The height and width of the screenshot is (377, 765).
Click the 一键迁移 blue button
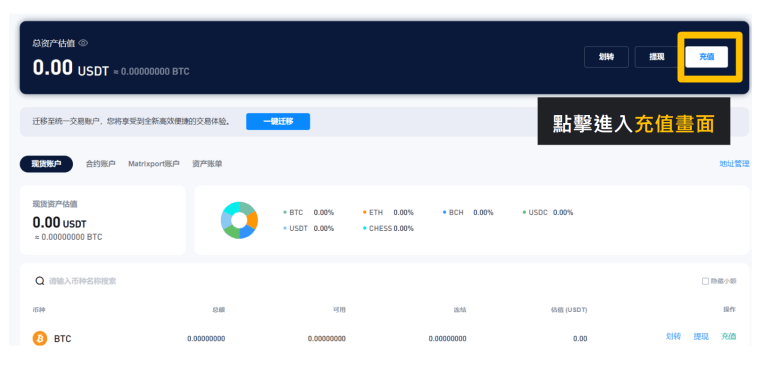coord(278,121)
